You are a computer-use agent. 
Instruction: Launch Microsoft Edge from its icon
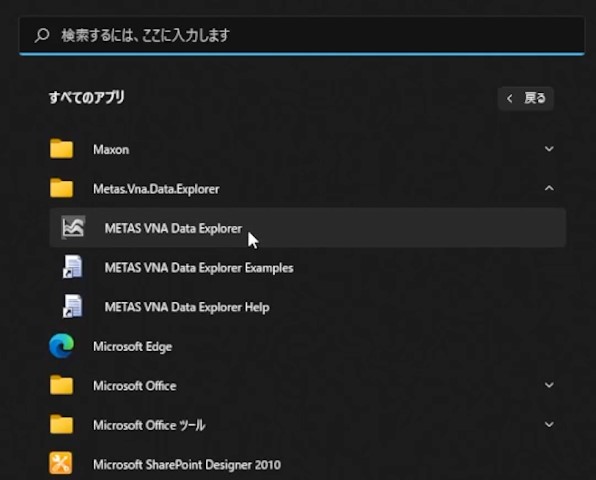point(62,346)
